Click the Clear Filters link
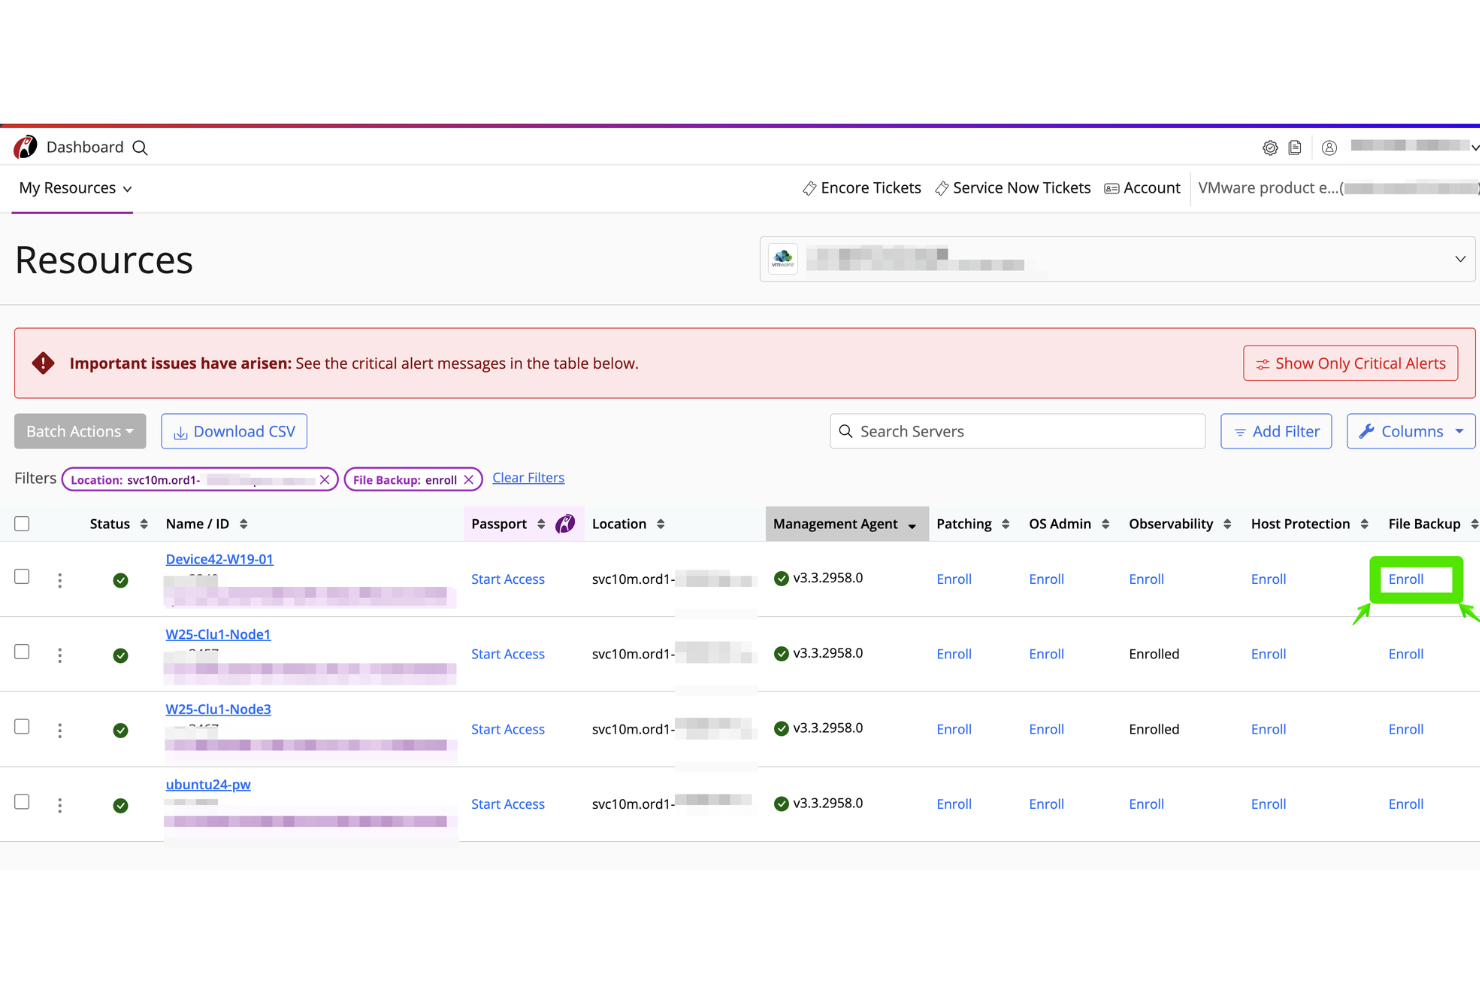Screen dimensions: 1480x987 coord(528,477)
